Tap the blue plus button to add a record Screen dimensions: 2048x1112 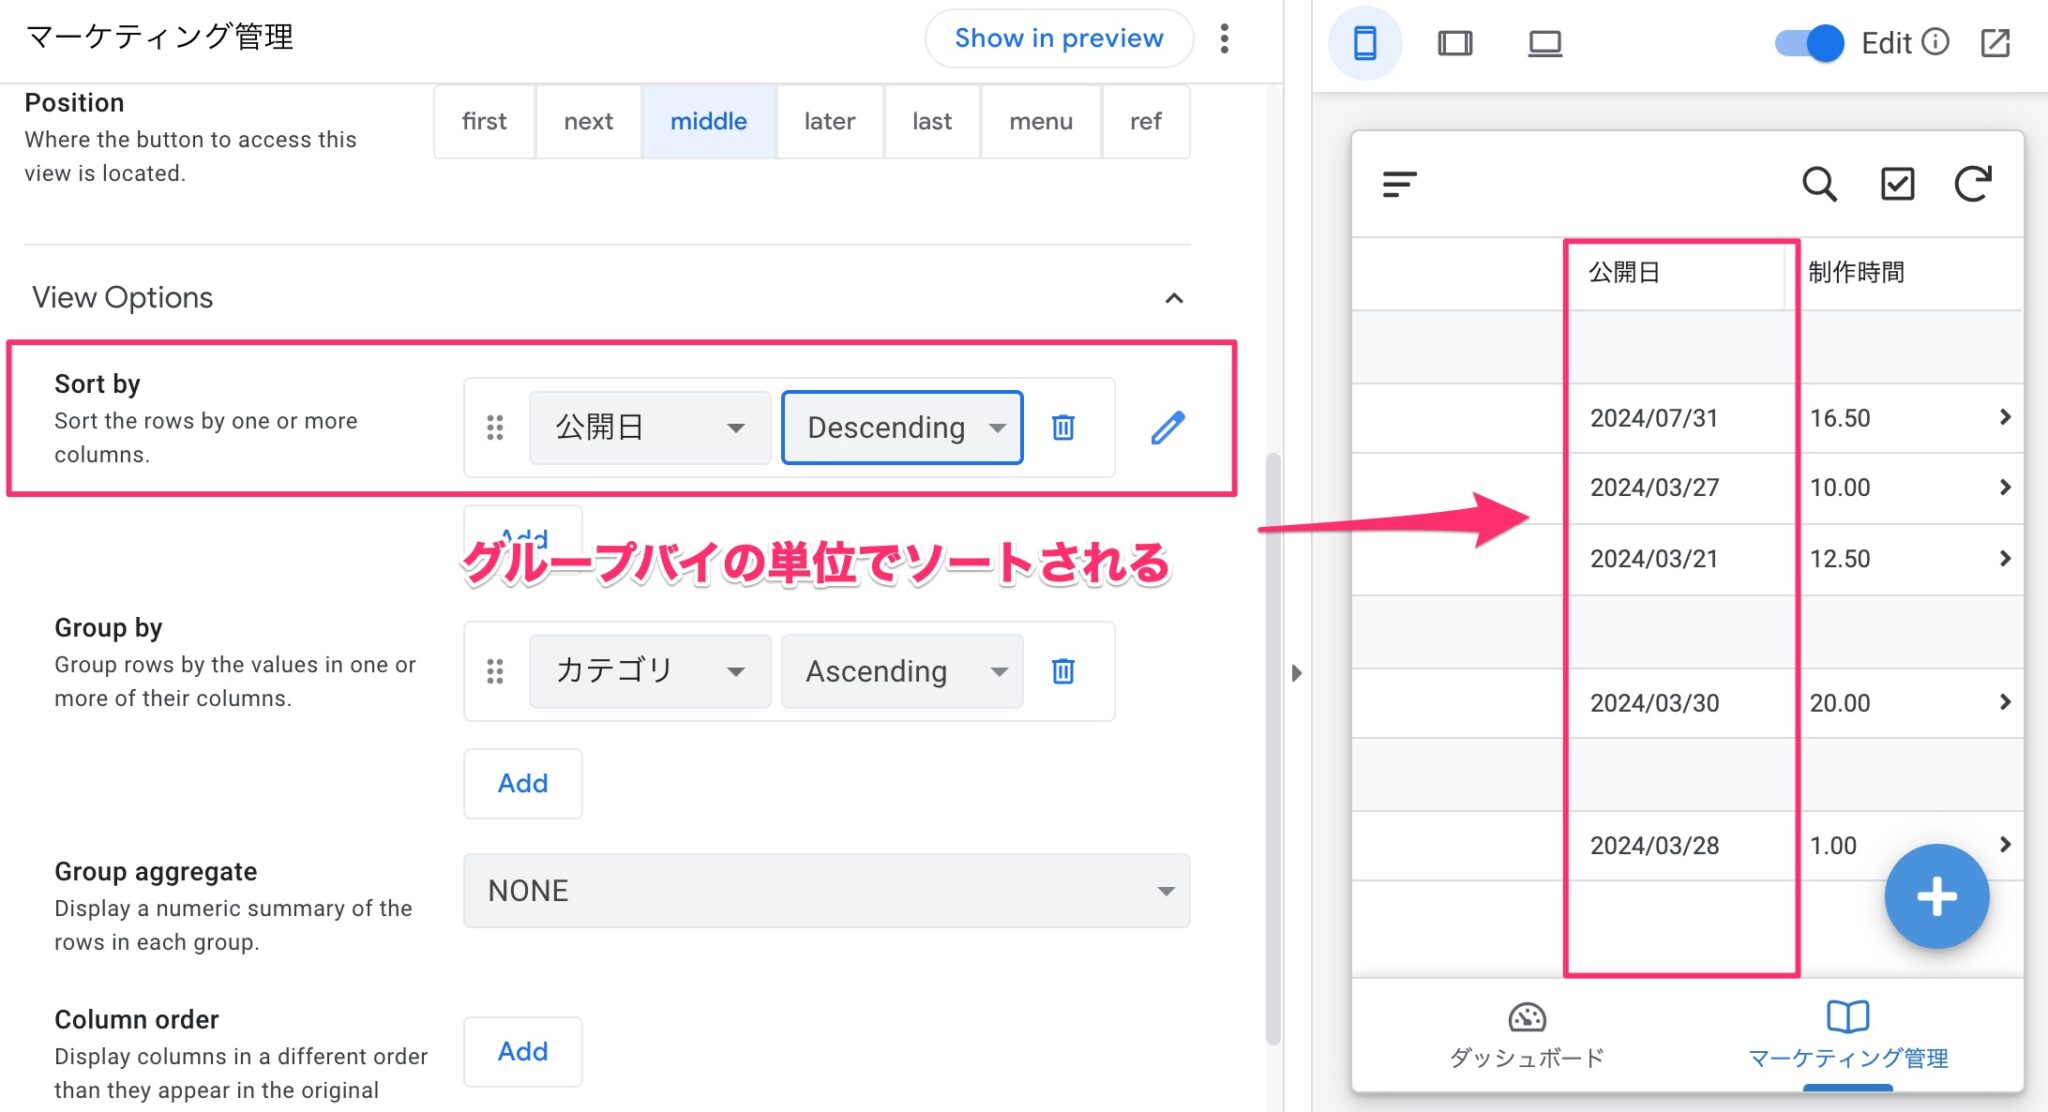(1936, 896)
